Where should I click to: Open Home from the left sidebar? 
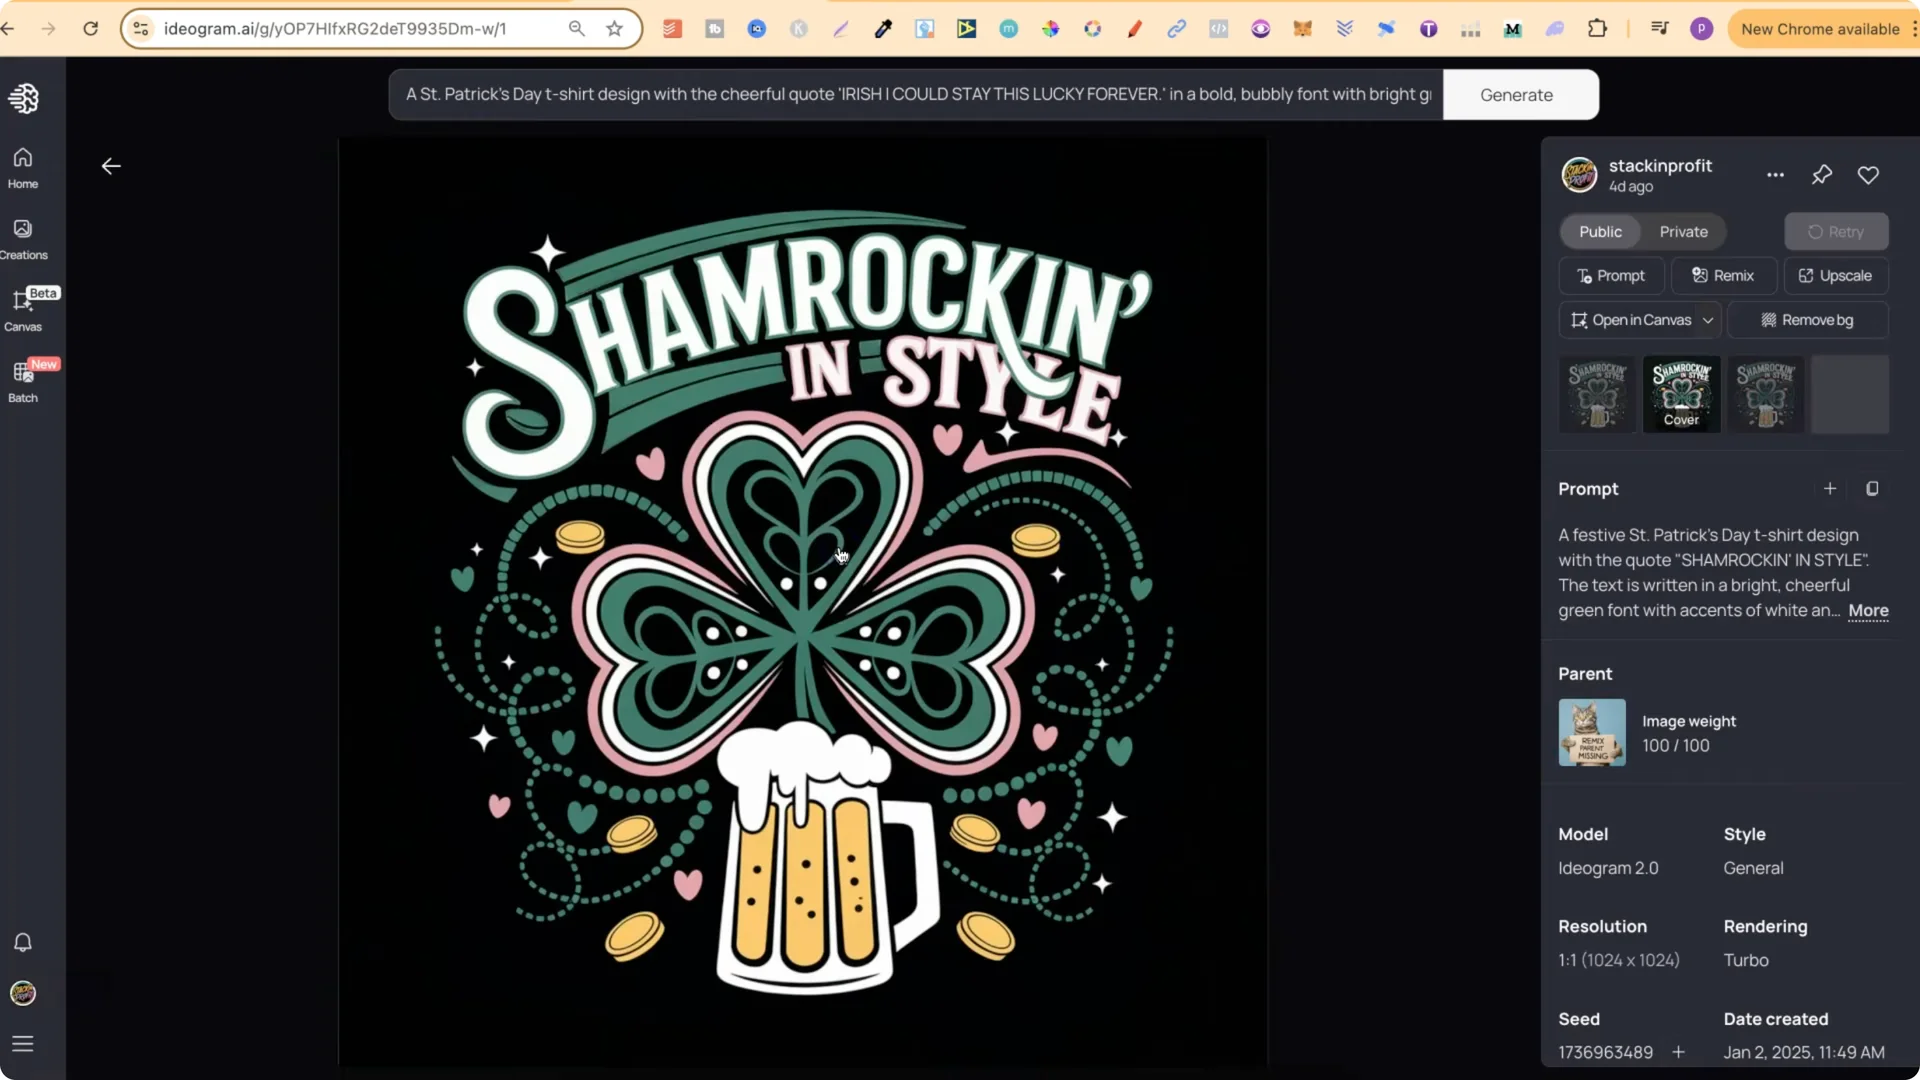point(22,166)
